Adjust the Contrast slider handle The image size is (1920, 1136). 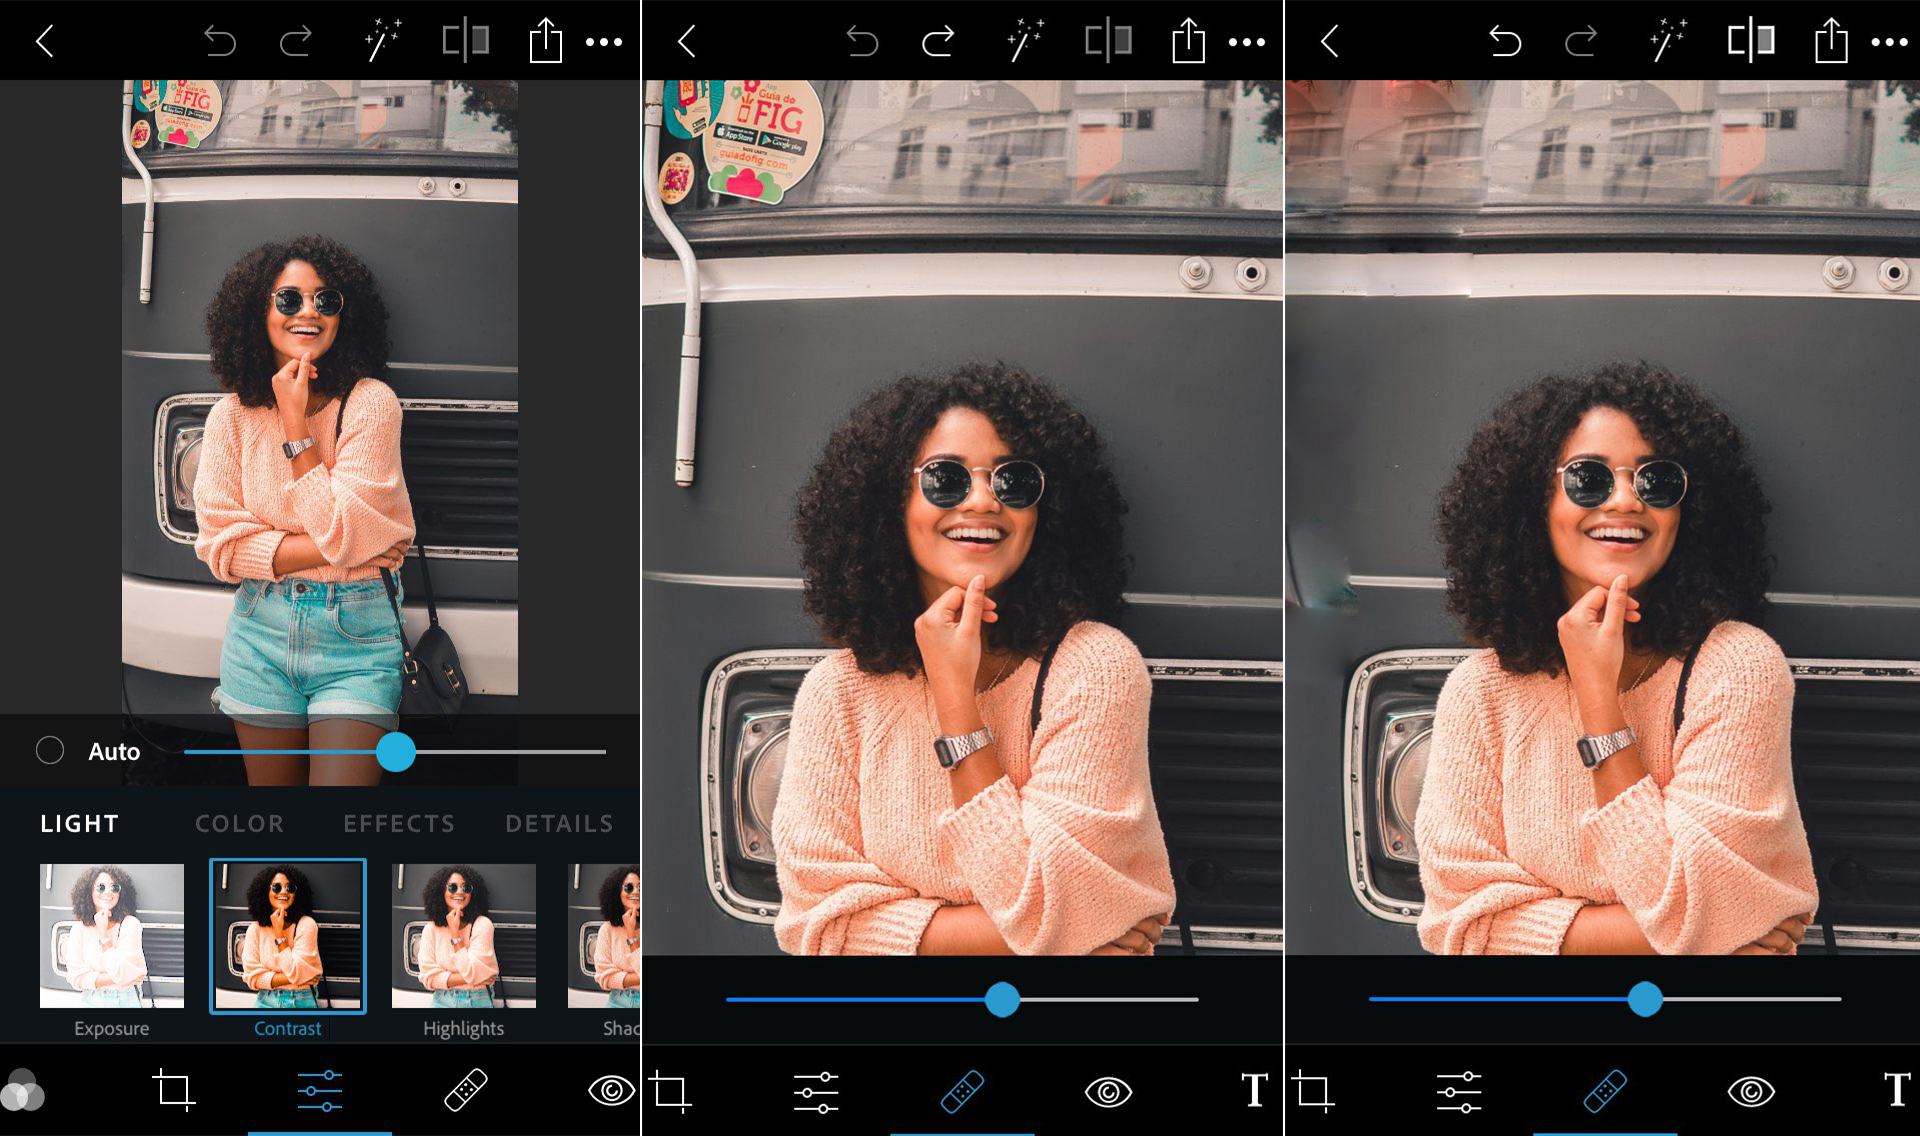(397, 751)
